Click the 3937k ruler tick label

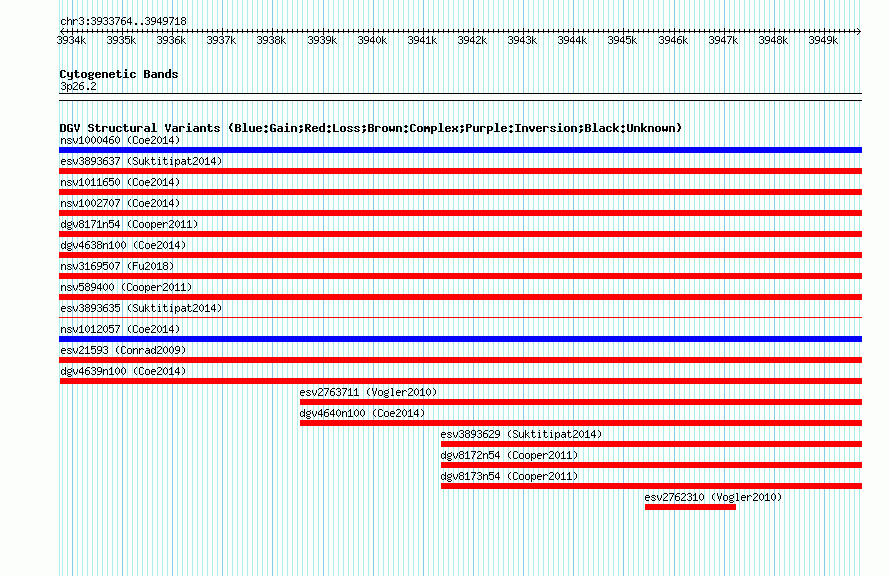pyautogui.click(x=221, y=40)
